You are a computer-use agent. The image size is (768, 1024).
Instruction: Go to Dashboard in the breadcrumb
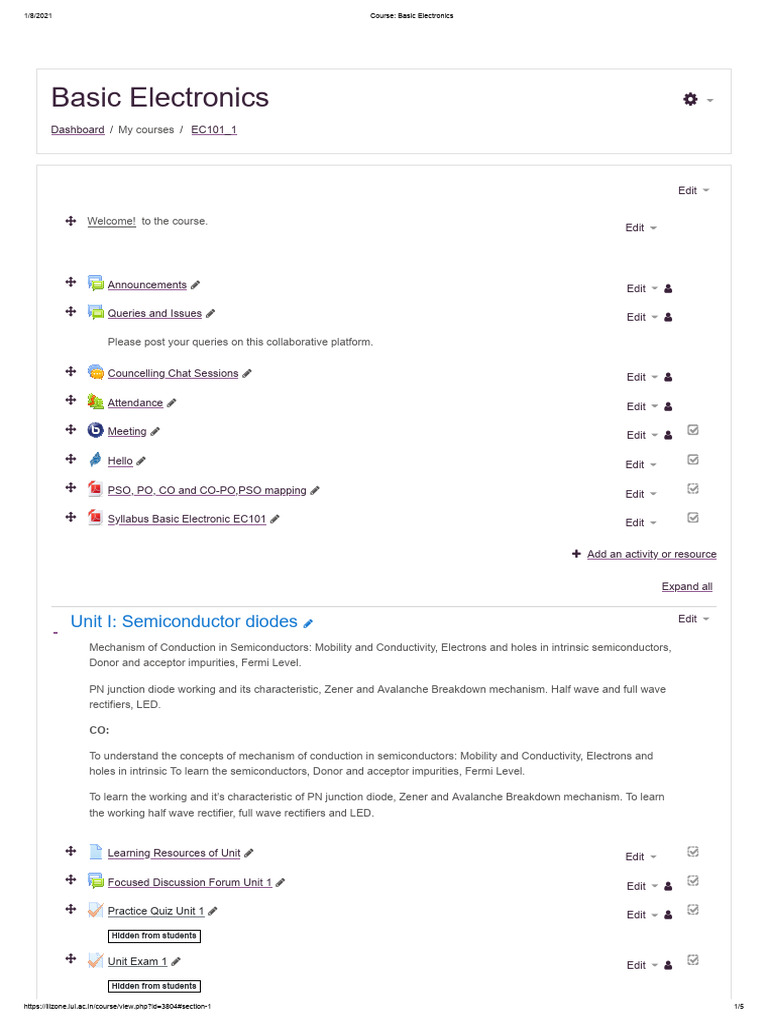pyautogui.click(x=77, y=130)
